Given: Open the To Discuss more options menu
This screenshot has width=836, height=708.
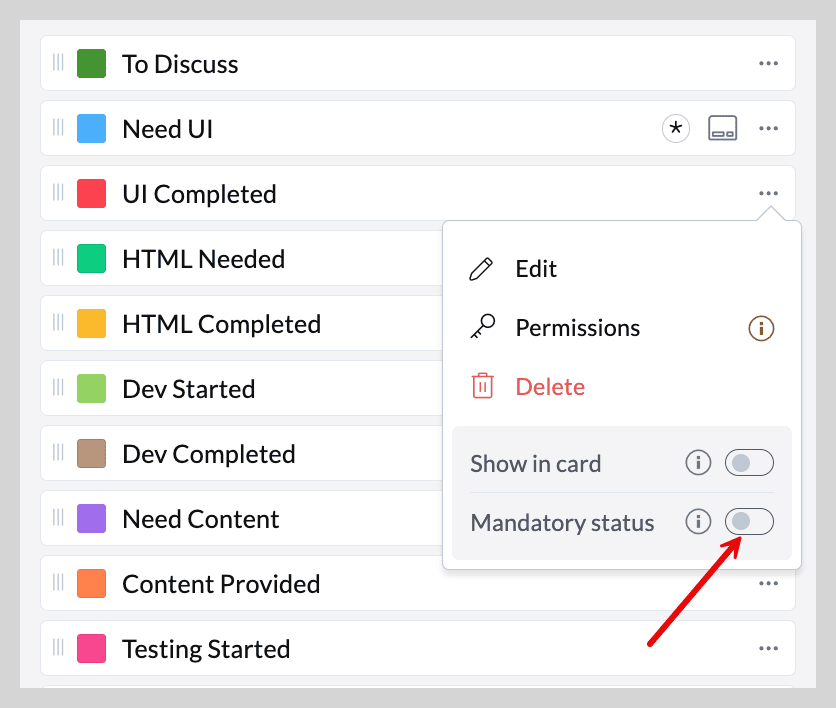Looking at the screenshot, I should 768,63.
